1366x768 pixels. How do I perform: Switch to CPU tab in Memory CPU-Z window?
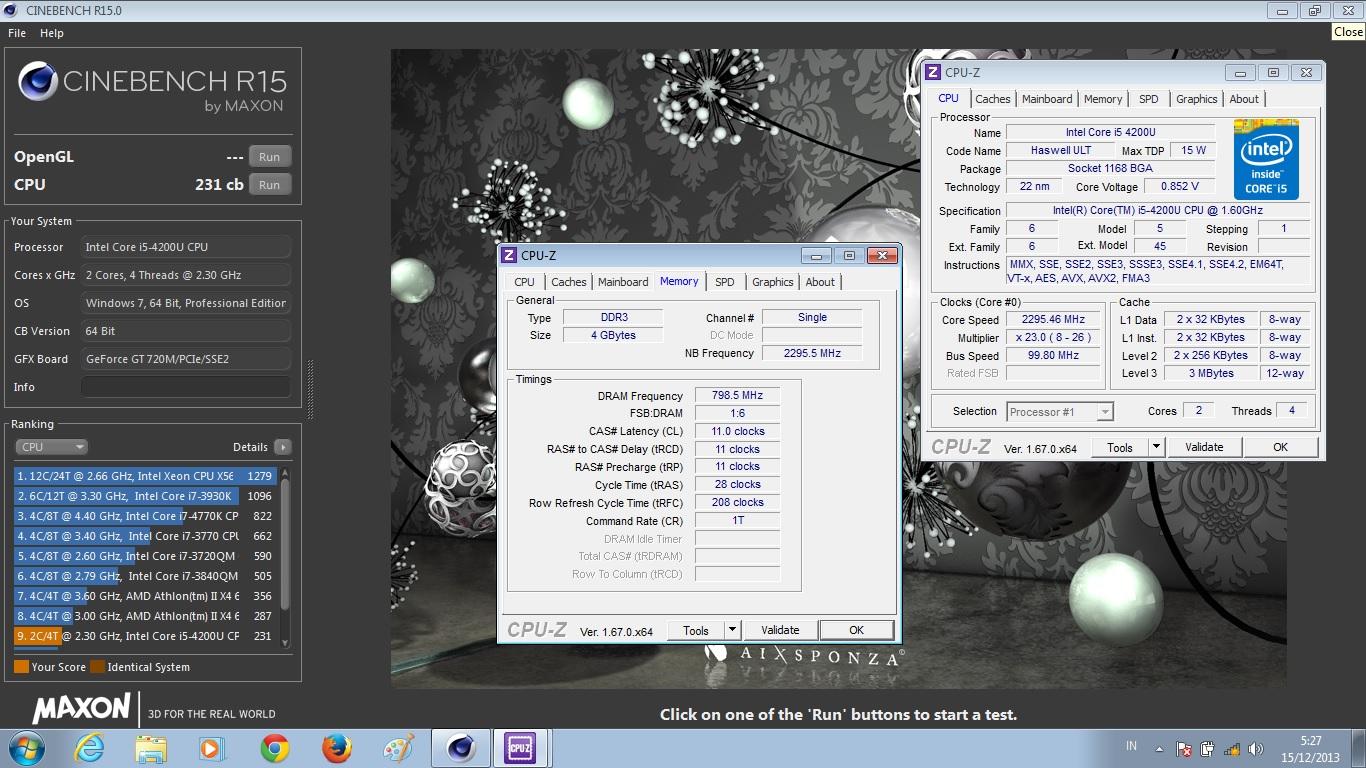(524, 282)
